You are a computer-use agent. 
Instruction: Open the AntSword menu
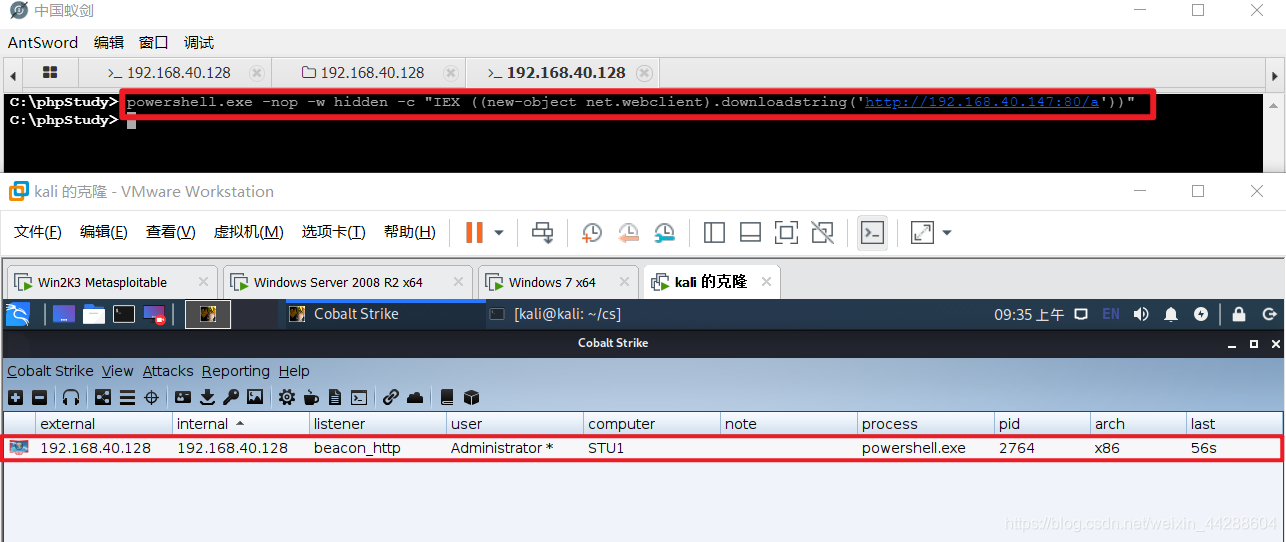tap(43, 42)
